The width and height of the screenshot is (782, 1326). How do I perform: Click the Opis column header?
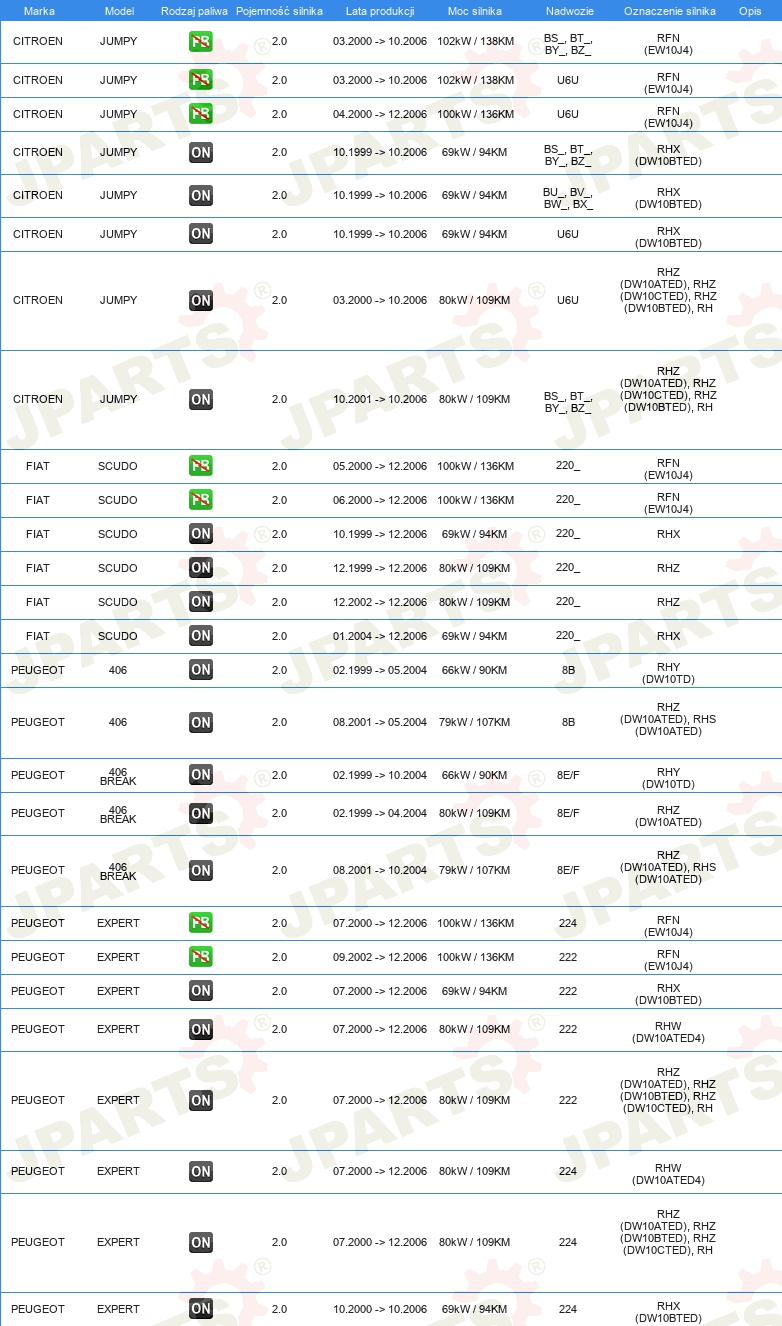[x=750, y=11]
